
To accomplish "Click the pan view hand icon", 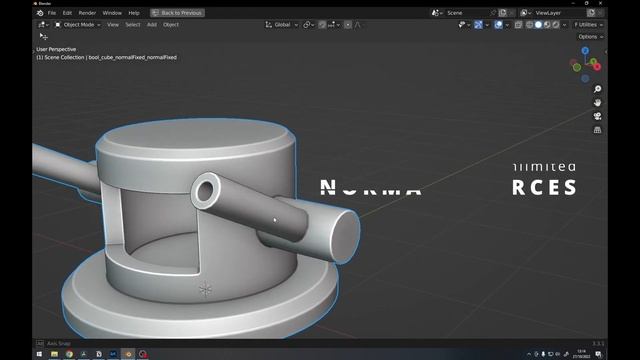I will [598, 102].
